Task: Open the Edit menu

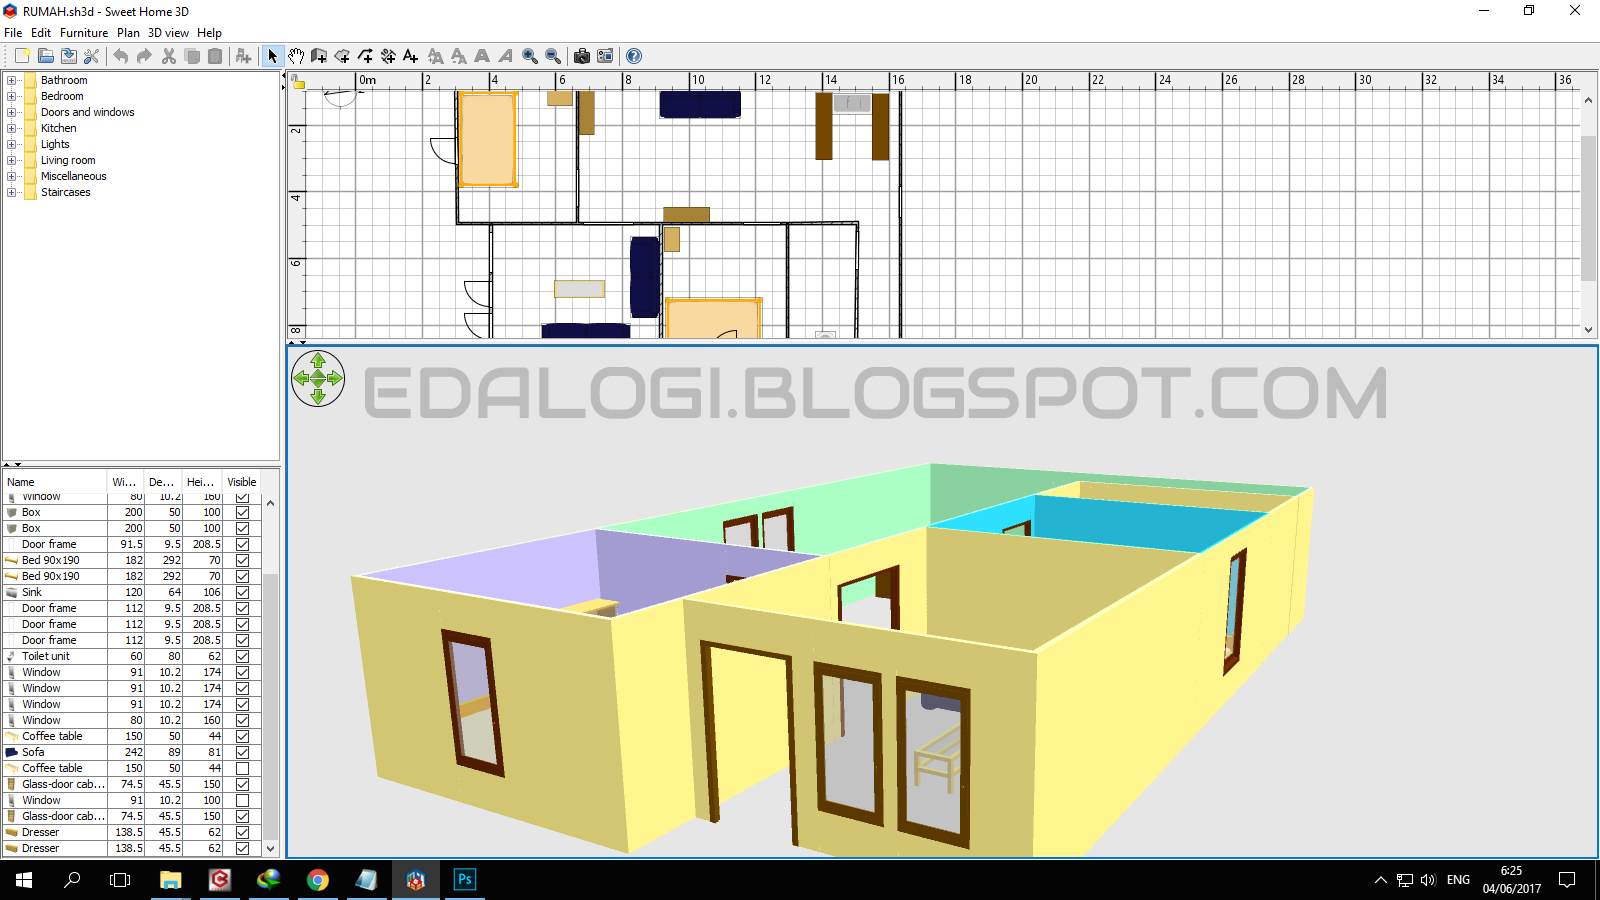Action: [x=41, y=33]
